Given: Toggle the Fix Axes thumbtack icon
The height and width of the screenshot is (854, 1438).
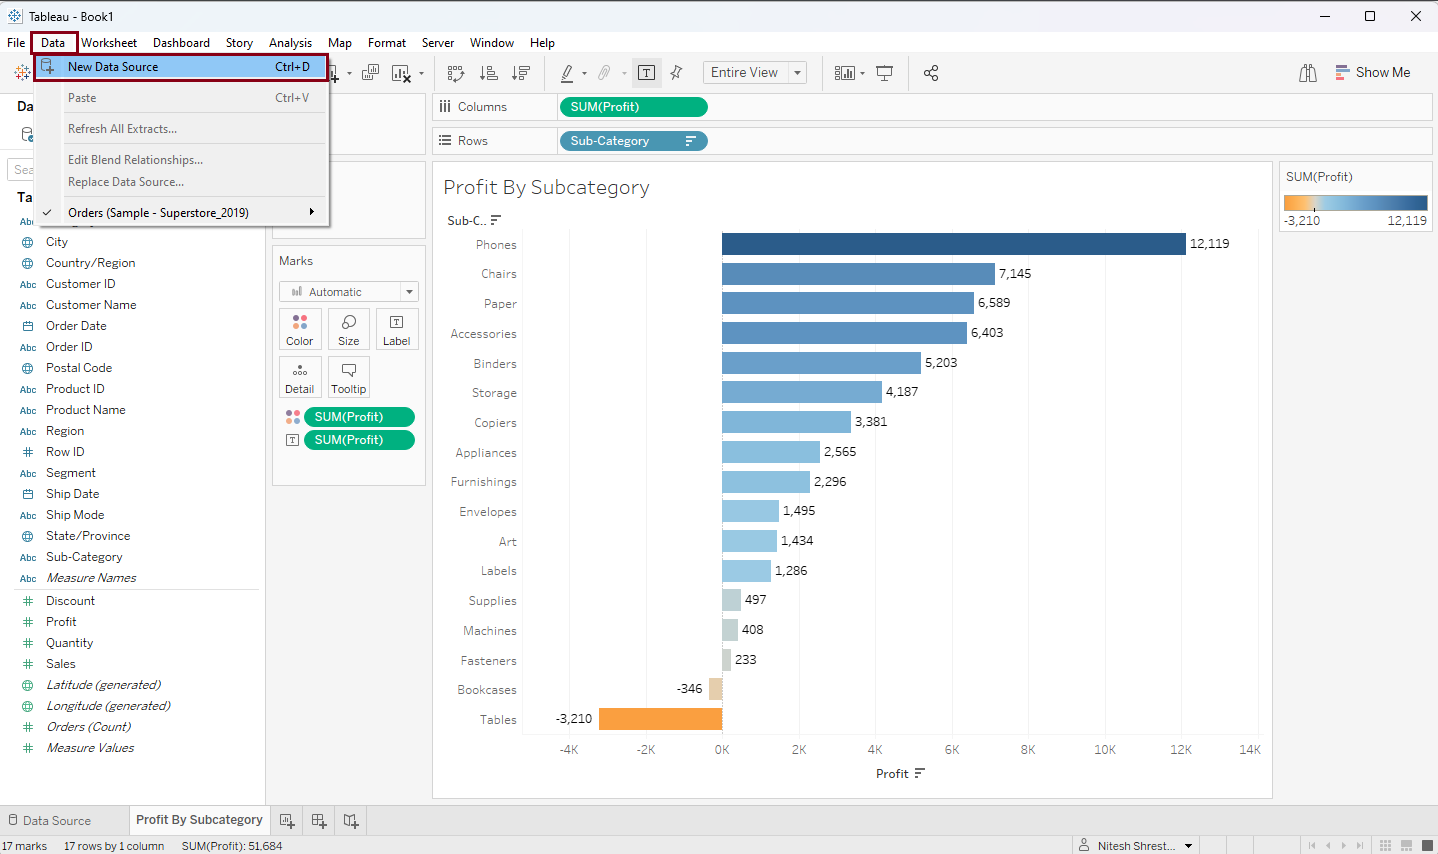Looking at the screenshot, I should [677, 73].
